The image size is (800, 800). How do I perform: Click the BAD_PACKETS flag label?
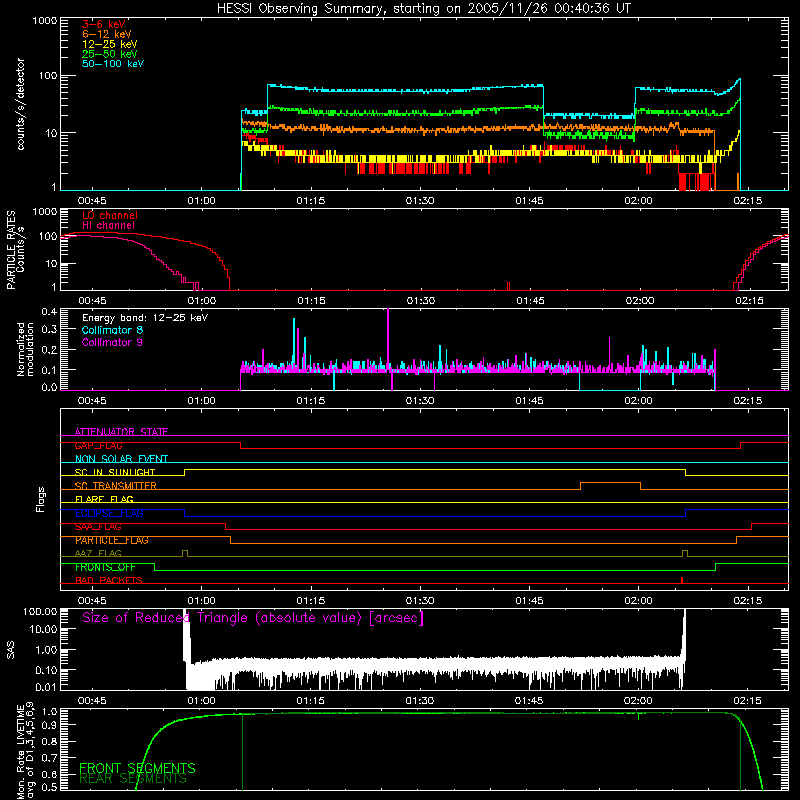click(109, 580)
